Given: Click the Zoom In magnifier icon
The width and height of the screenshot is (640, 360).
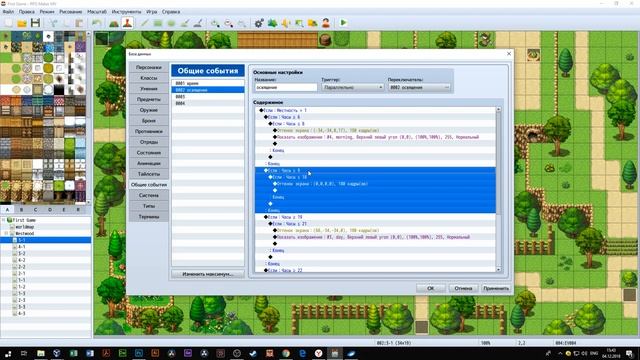Looking at the screenshot, I should pos(215,23).
